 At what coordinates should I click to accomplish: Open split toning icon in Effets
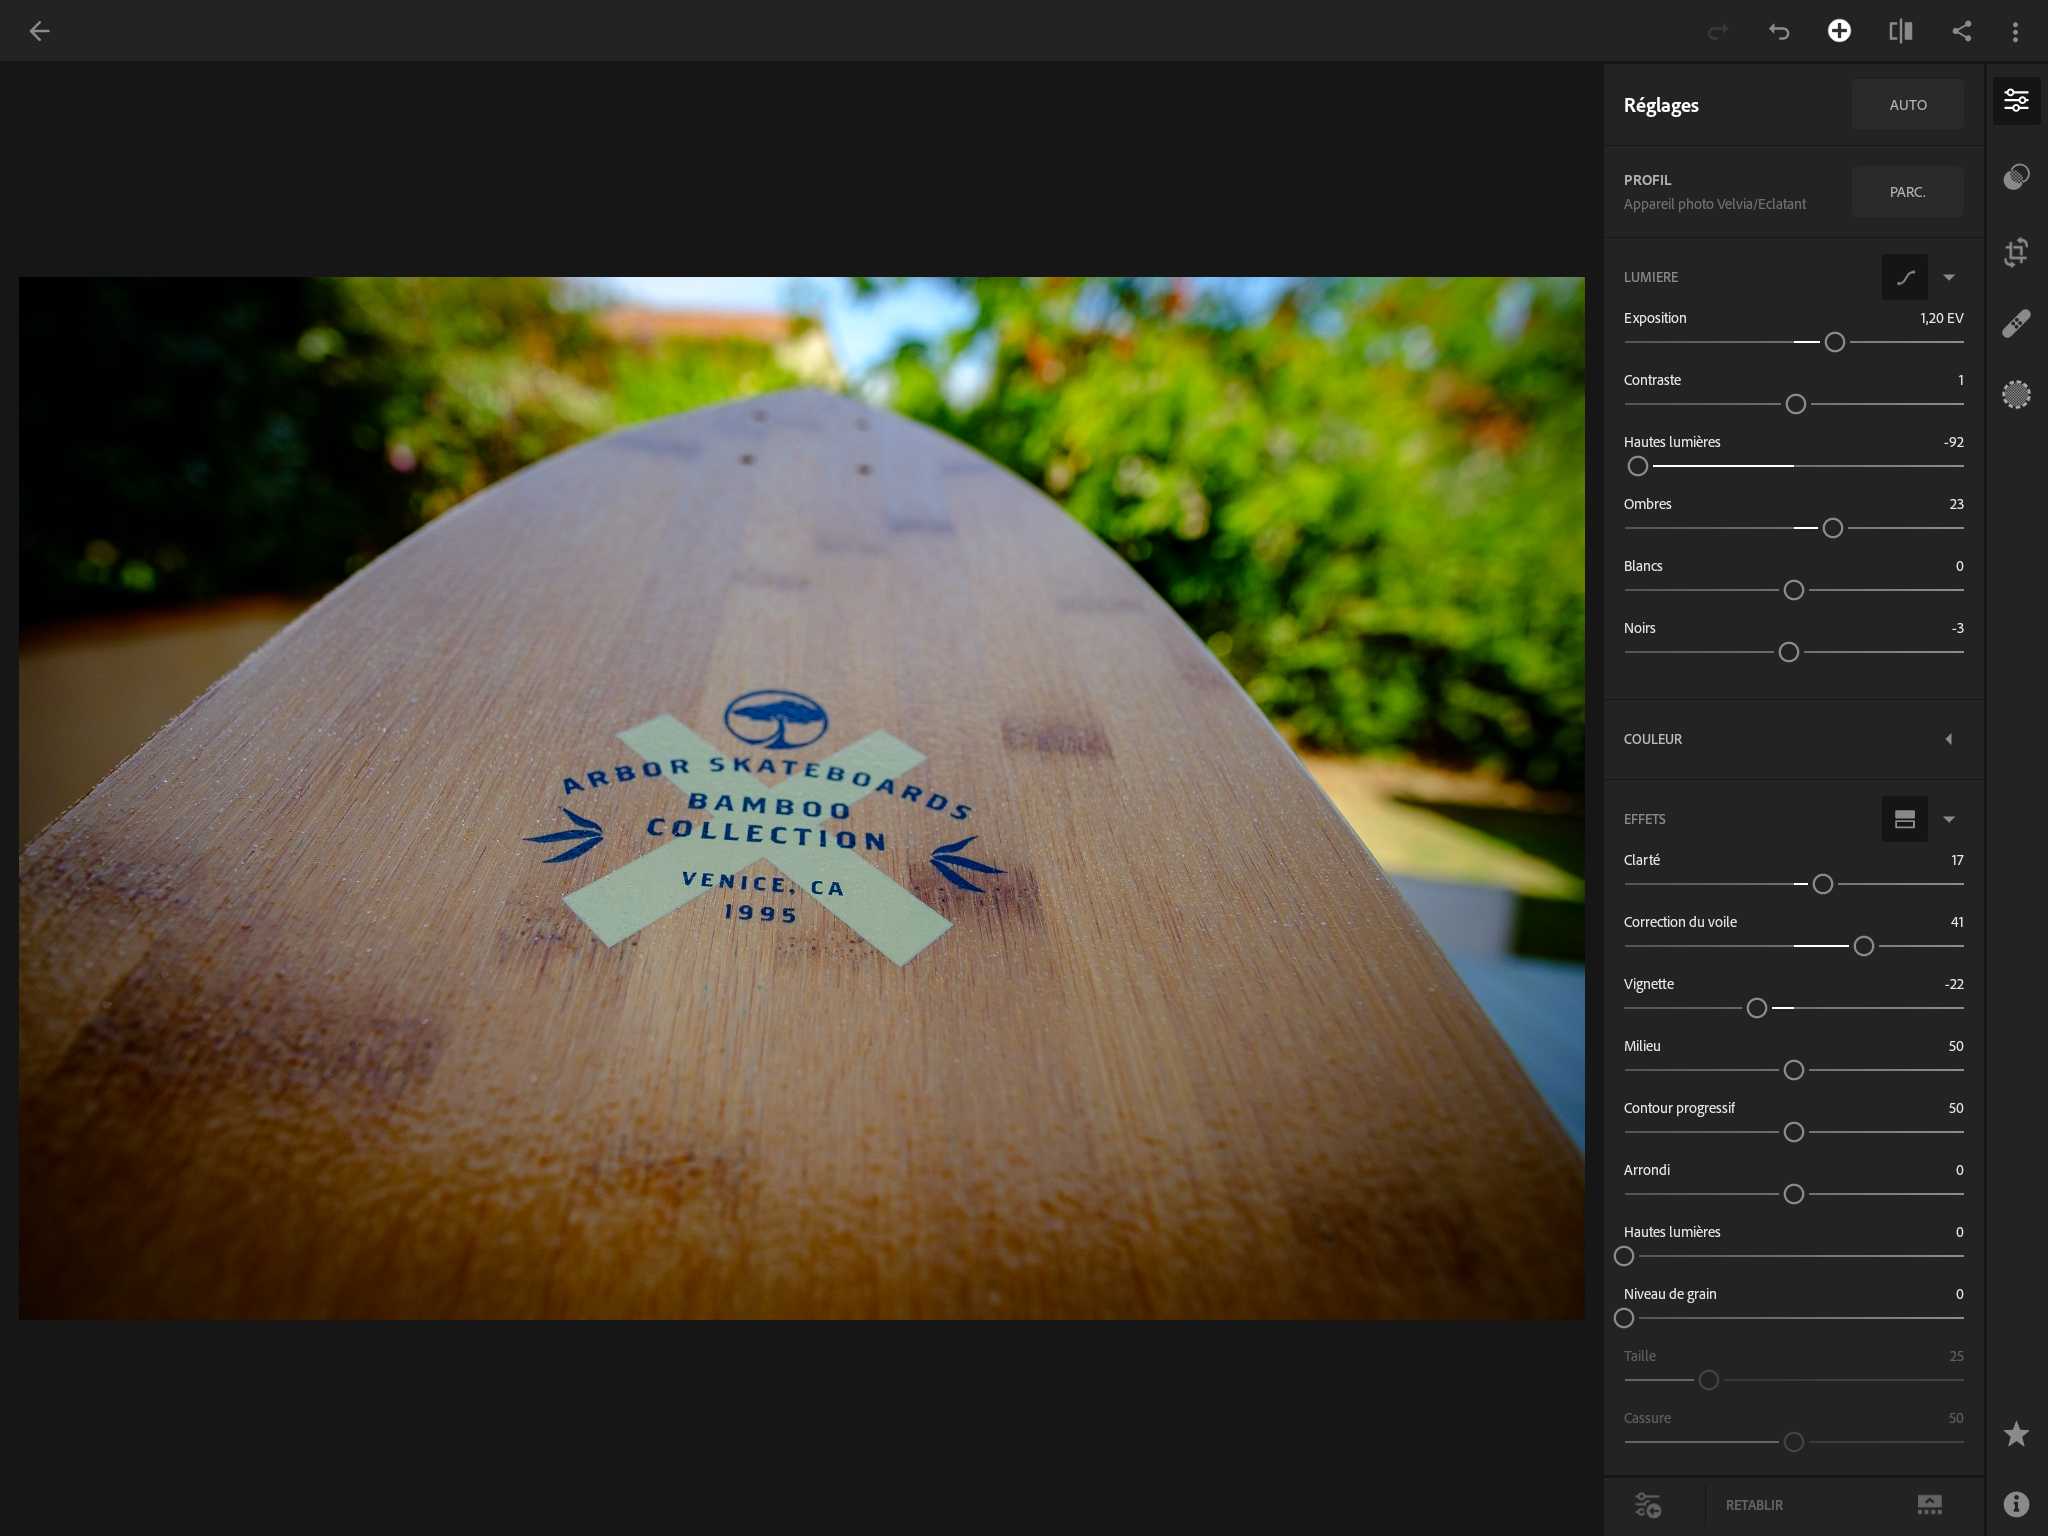1905,819
